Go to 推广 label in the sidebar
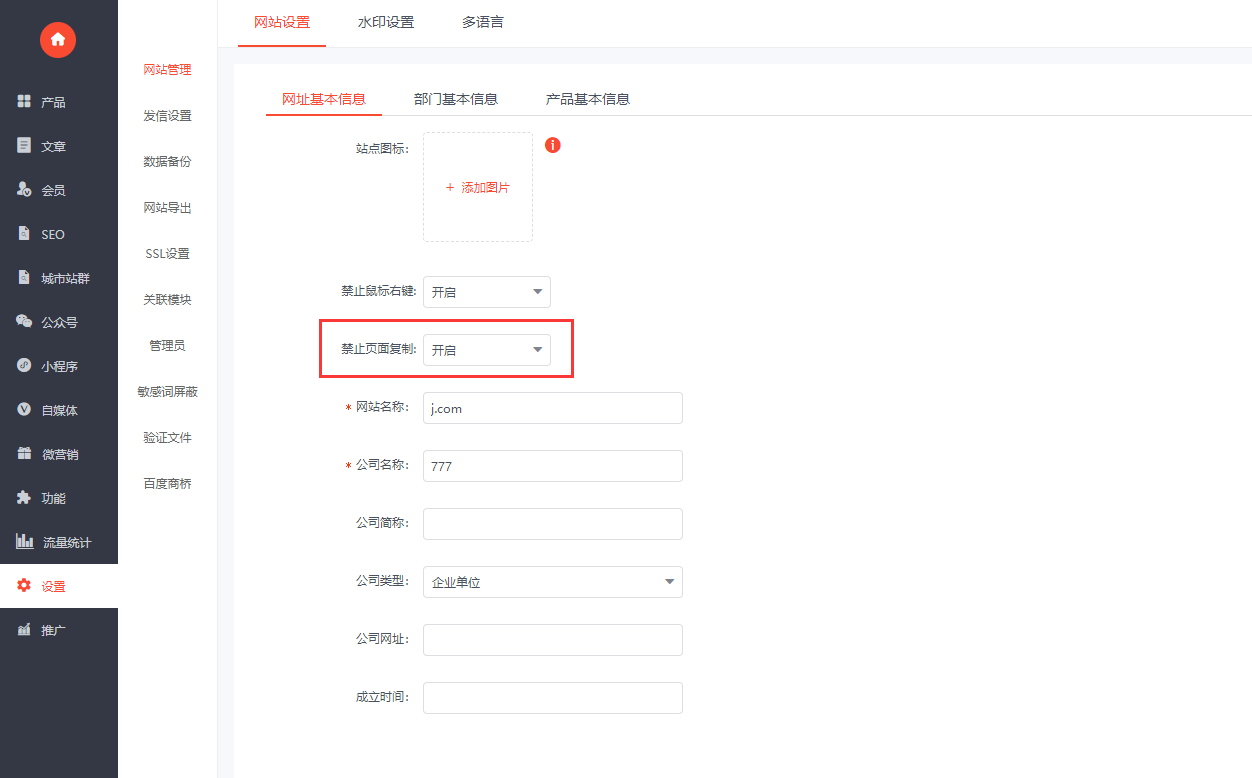 [x=53, y=630]
